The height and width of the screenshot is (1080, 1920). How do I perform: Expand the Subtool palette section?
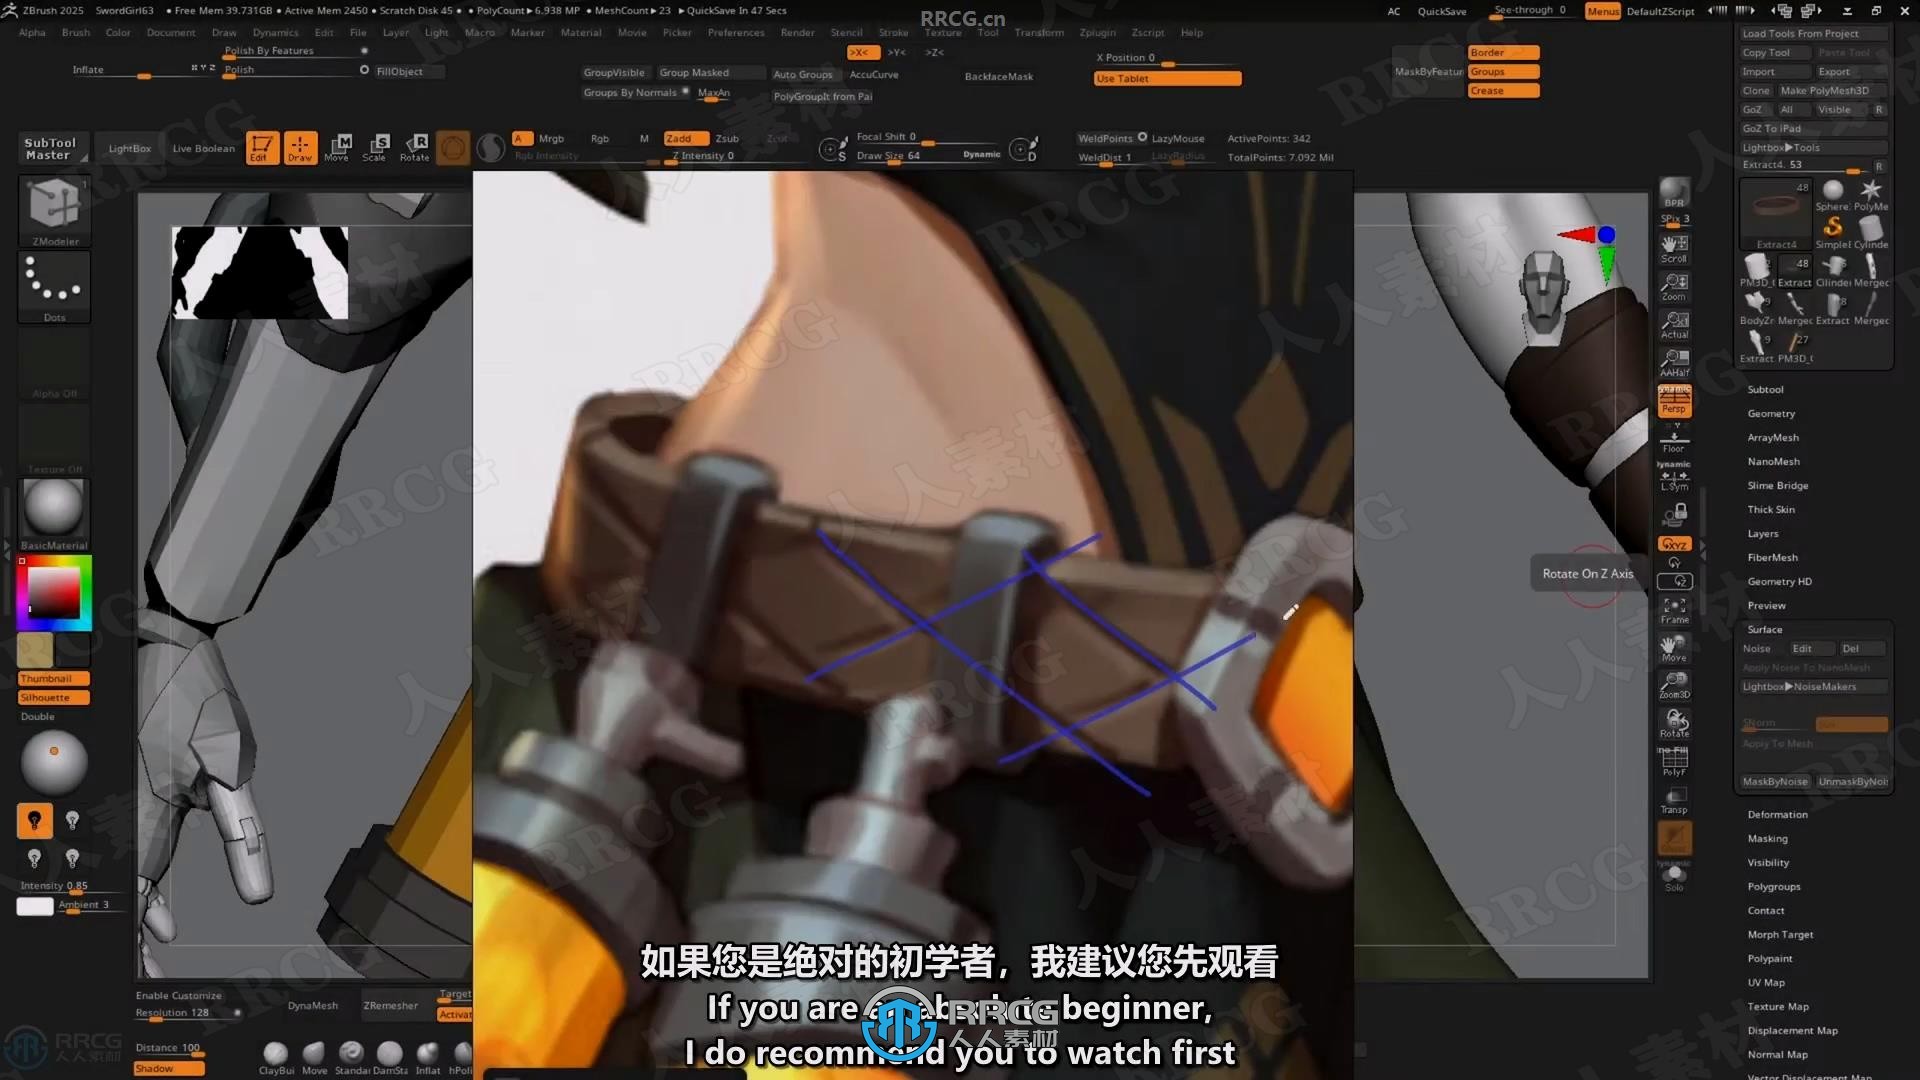pyautogui.click(x=1765, y=389)
